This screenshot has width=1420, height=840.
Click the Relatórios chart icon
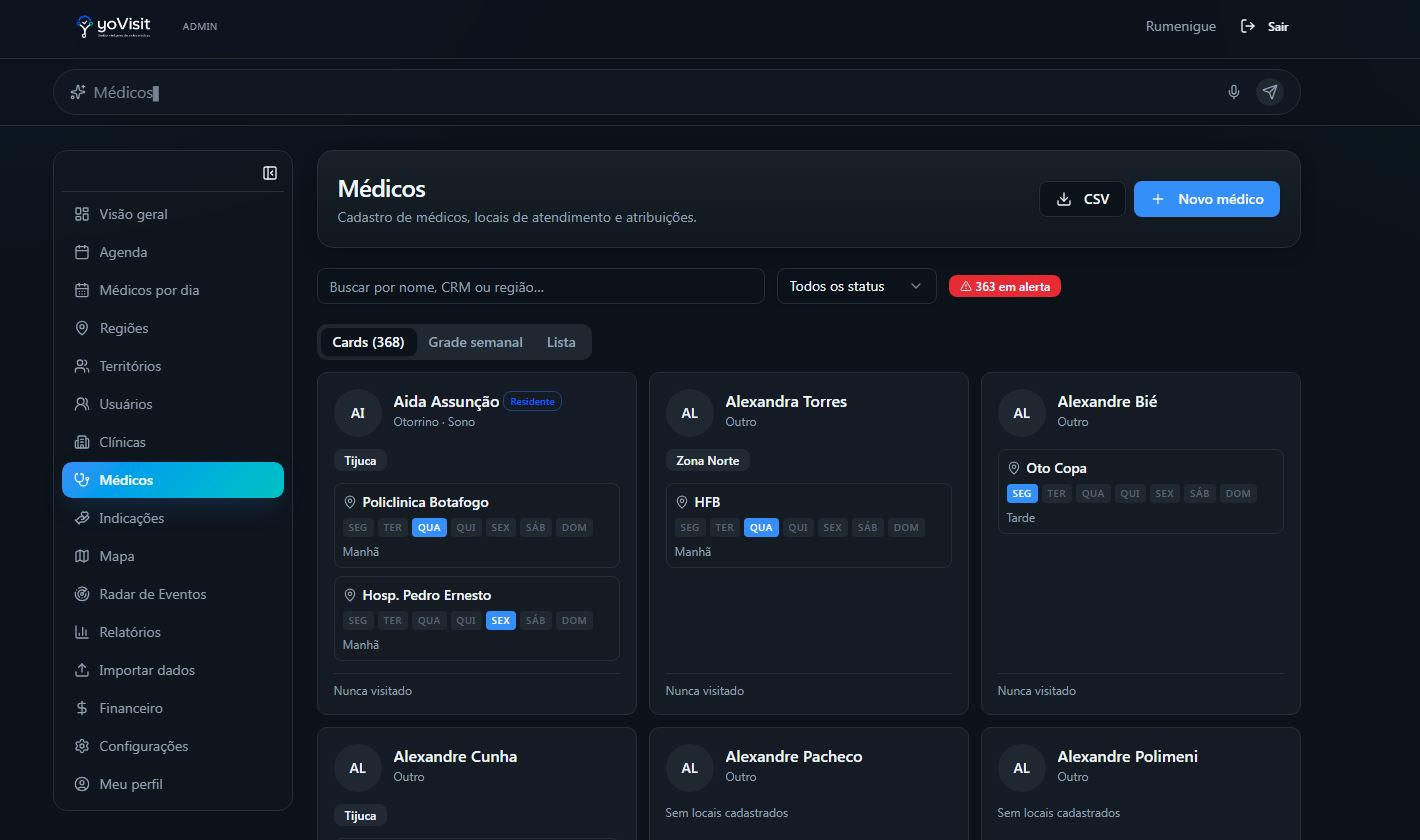click(x=82, y=632)
